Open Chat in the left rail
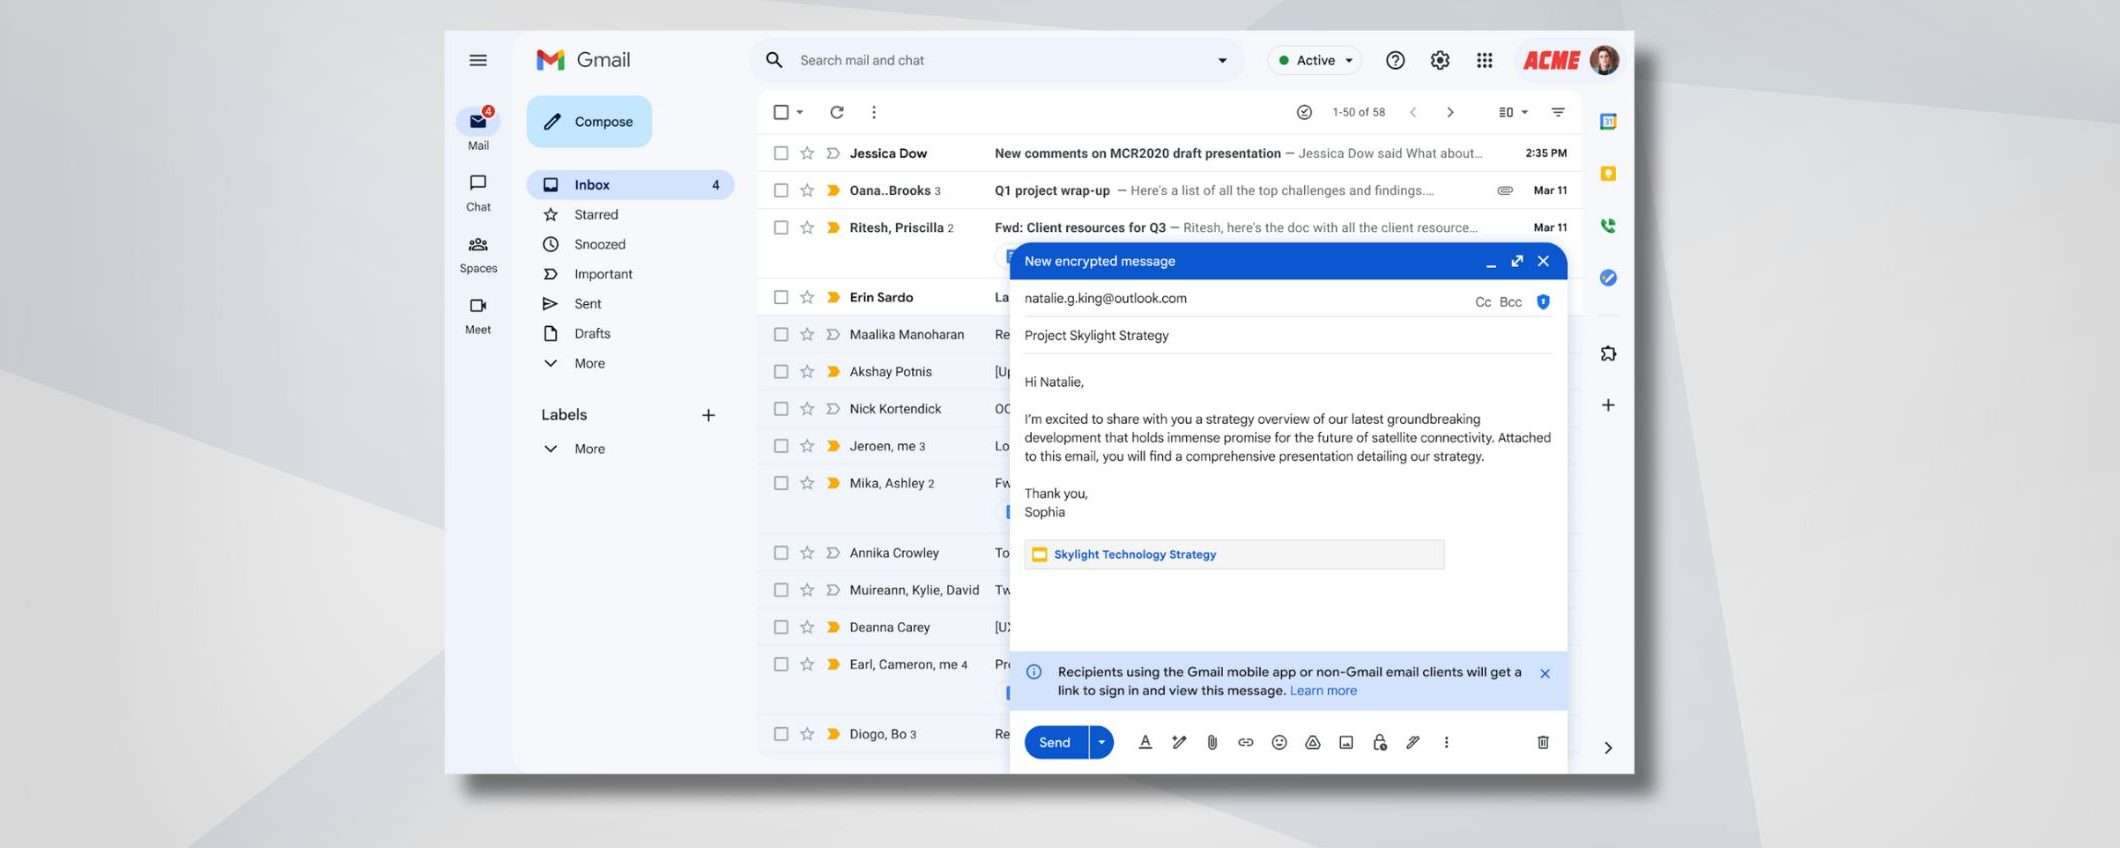Viewport: 2120px width, 848px height. [x=478, y=192]
